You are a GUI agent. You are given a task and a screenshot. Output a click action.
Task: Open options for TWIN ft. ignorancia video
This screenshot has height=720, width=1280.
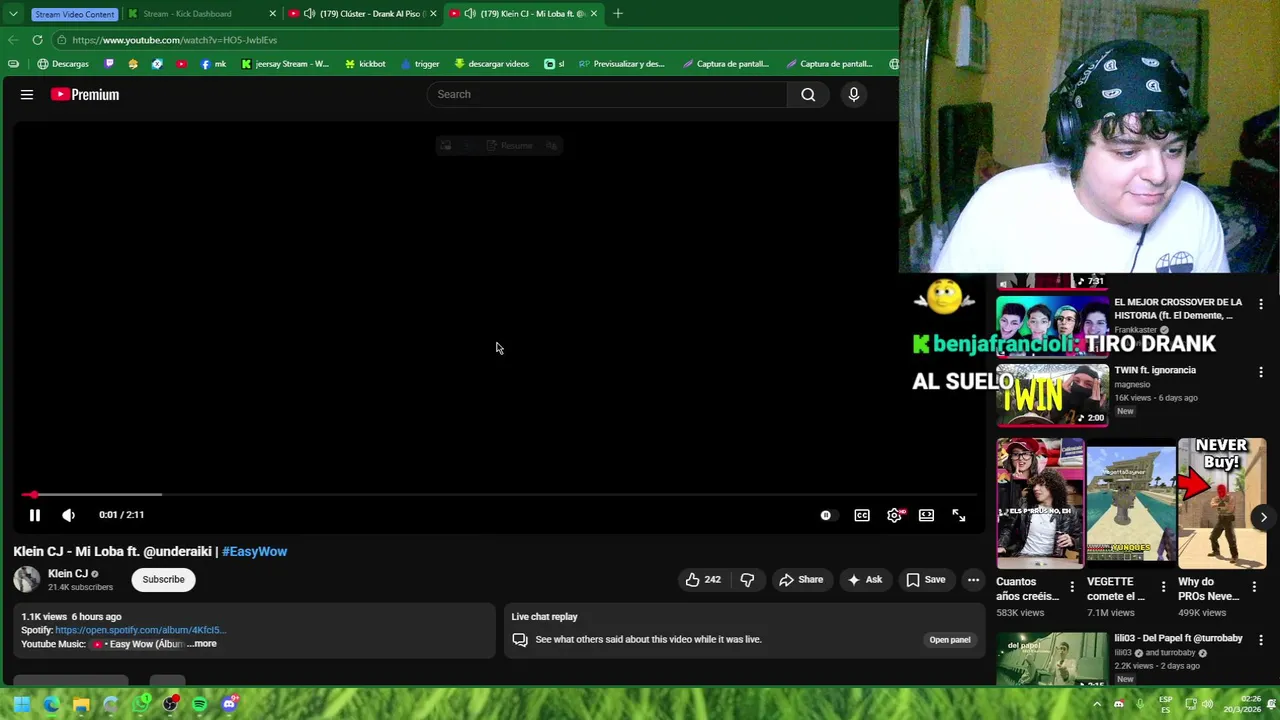tap(1260, 372)
